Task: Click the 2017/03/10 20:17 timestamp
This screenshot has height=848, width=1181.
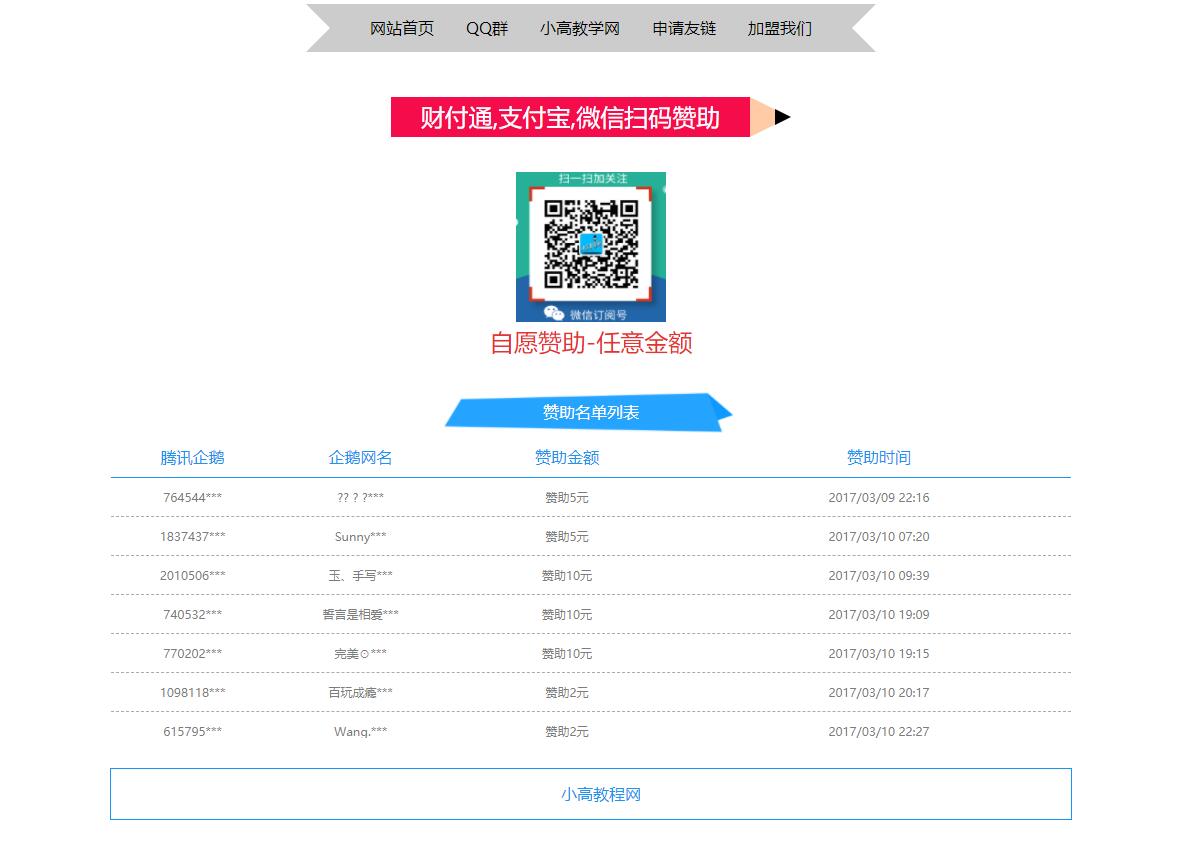Action: tap(878, 693)
